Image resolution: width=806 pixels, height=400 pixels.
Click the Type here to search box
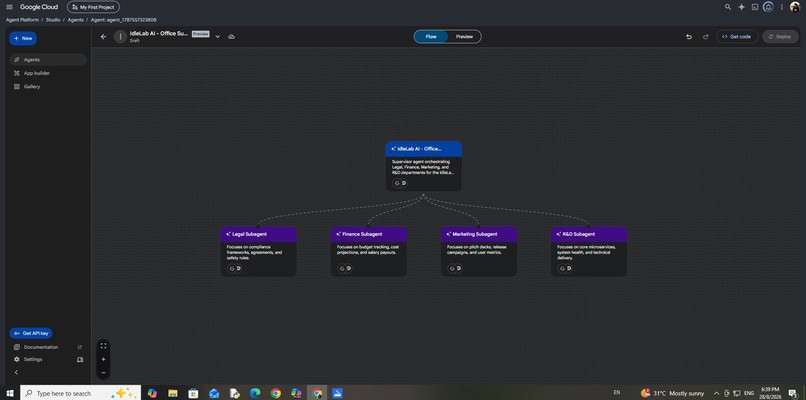(80, 393)
